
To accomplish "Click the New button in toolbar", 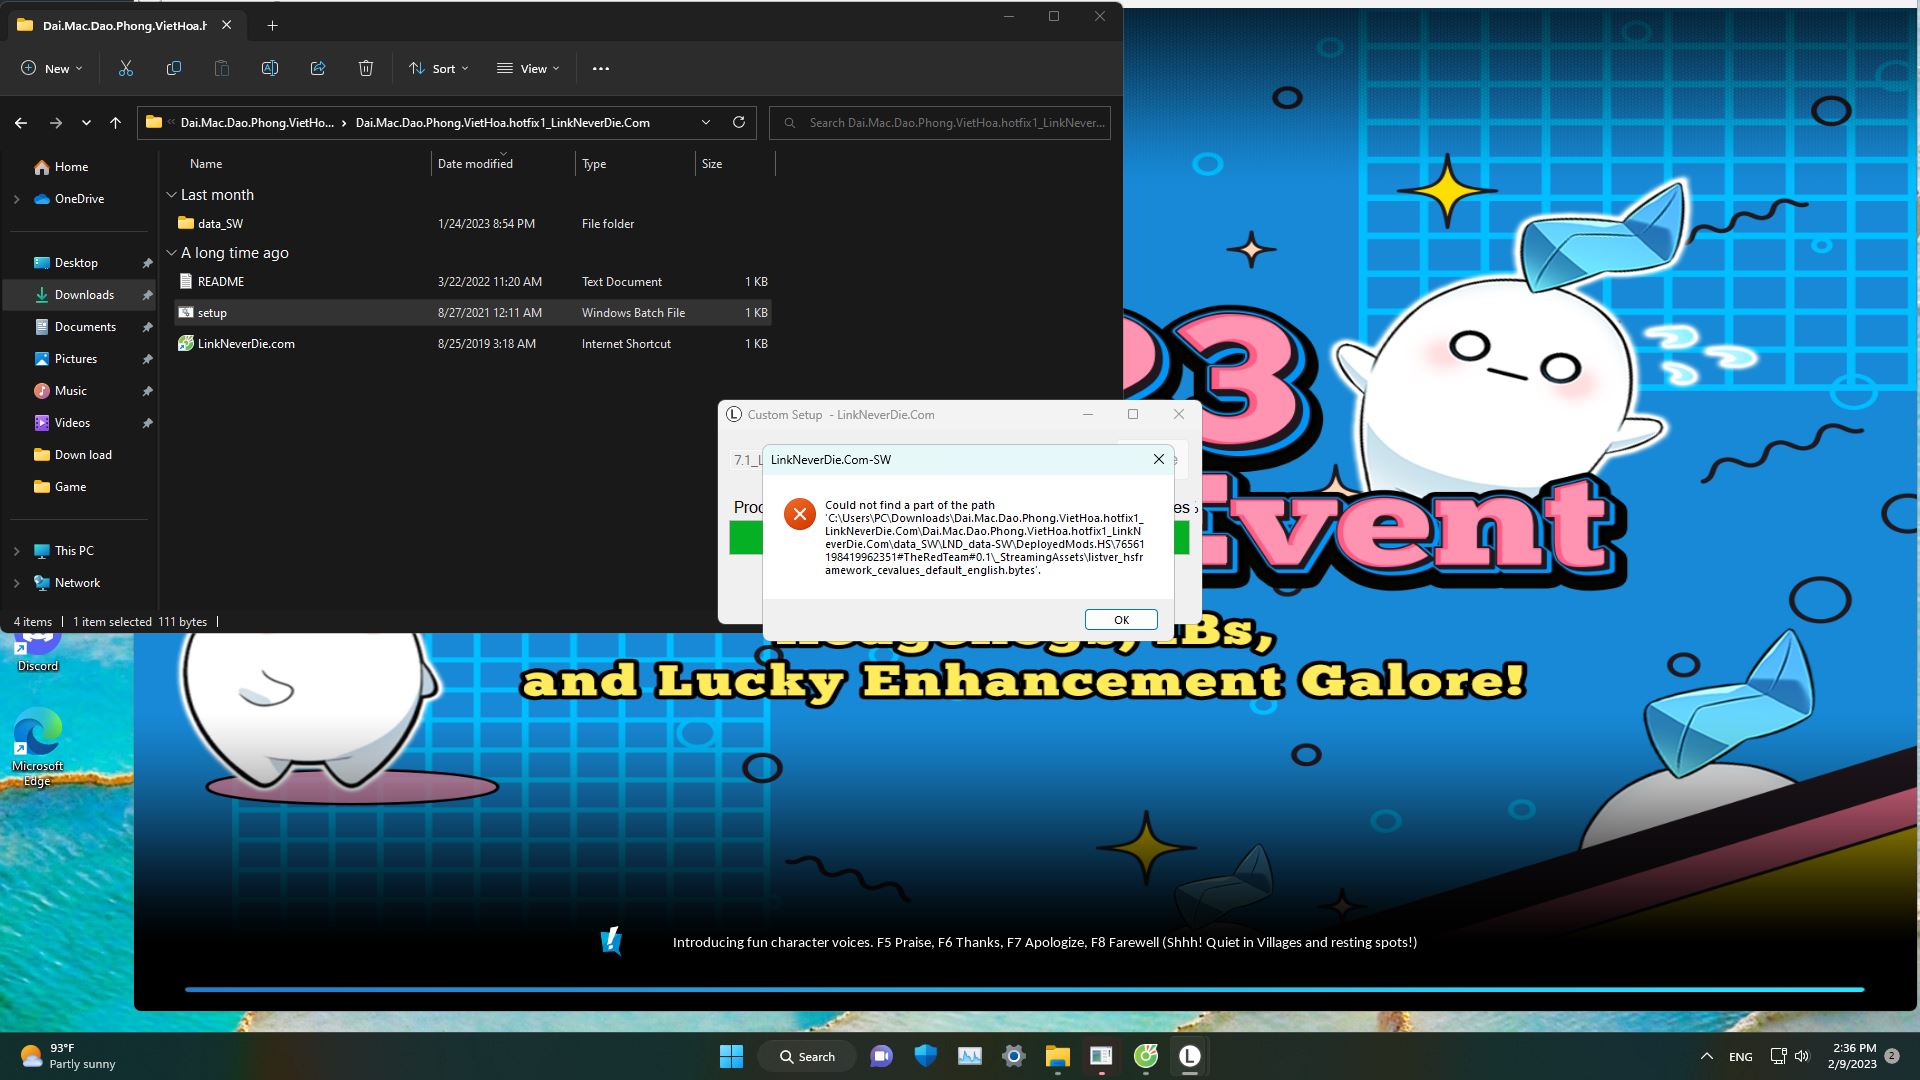I will [52, 68].
